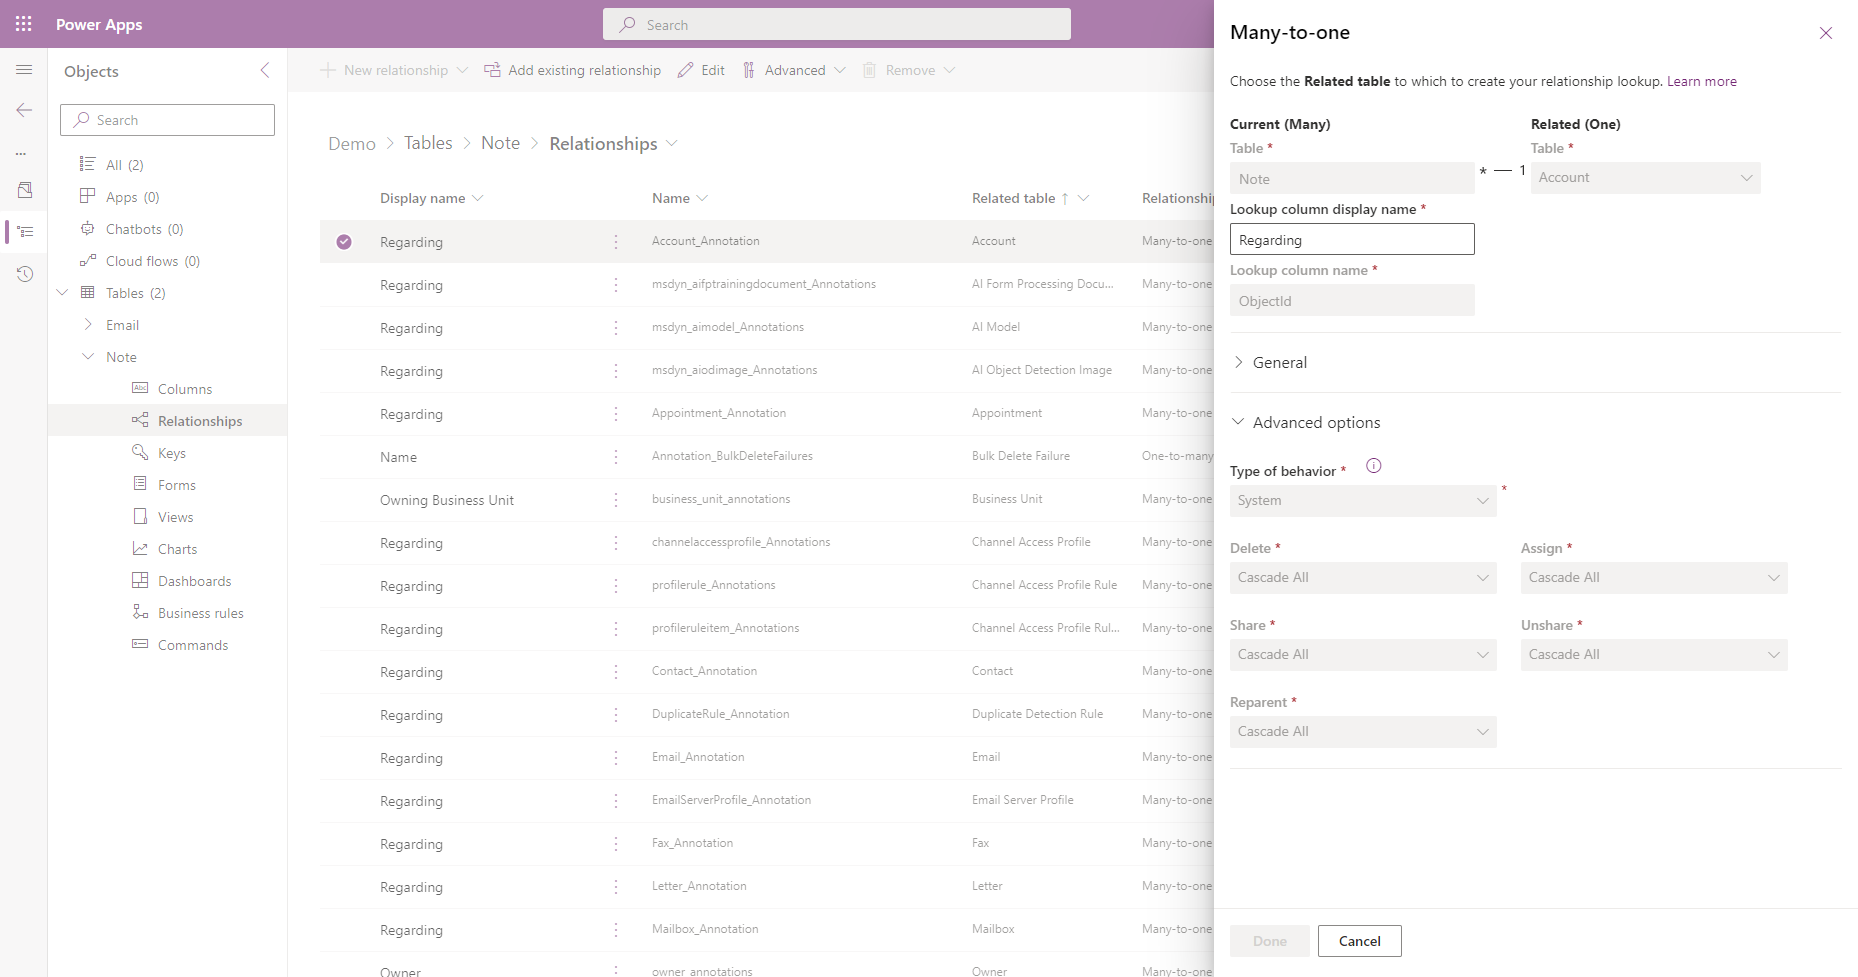Click the Cancel button
The width and height of the screenshot is (1858, 977).
(x=1360, y=941)
